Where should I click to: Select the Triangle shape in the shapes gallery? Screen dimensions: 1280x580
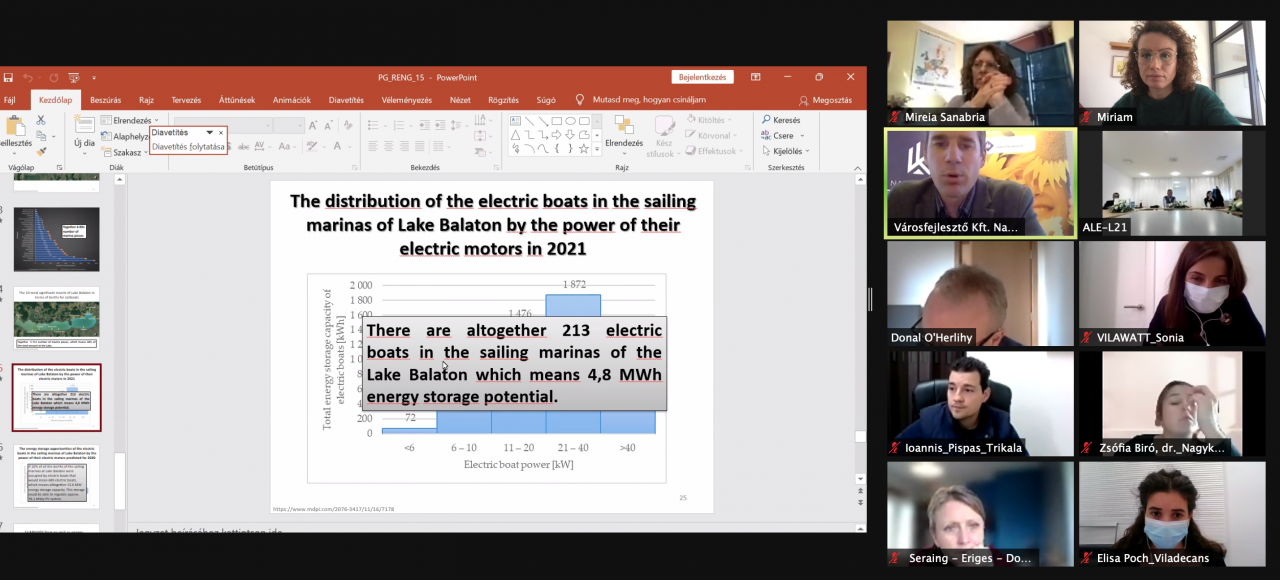coord(516,135)
